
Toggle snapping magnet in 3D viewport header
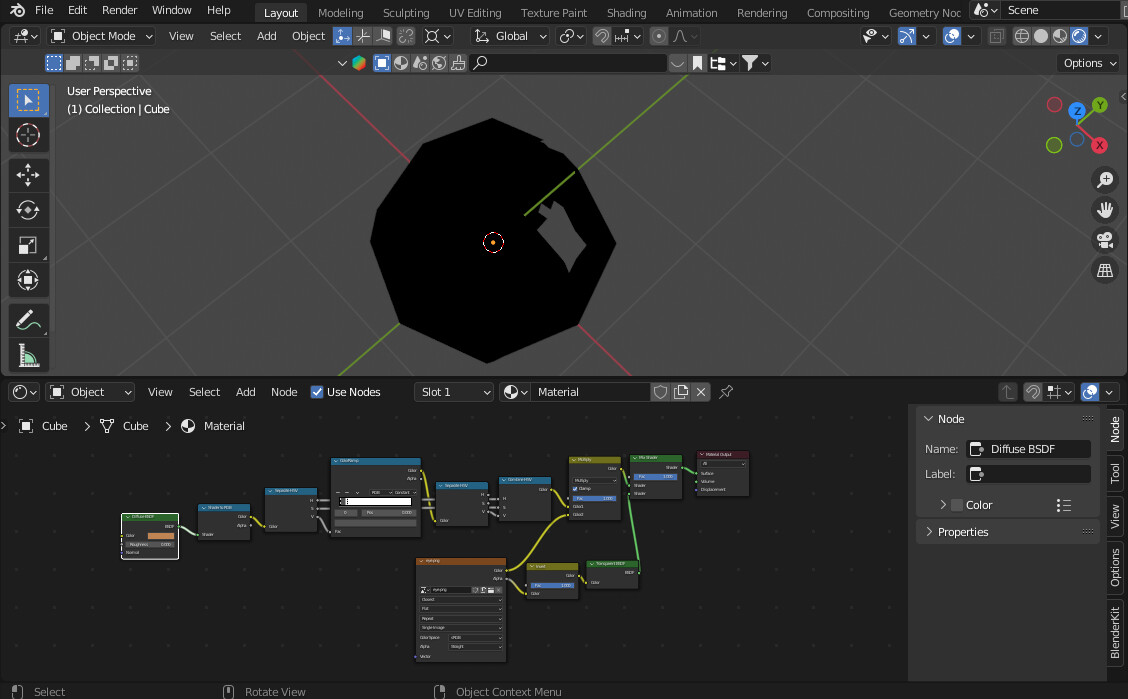coord(601,36)
